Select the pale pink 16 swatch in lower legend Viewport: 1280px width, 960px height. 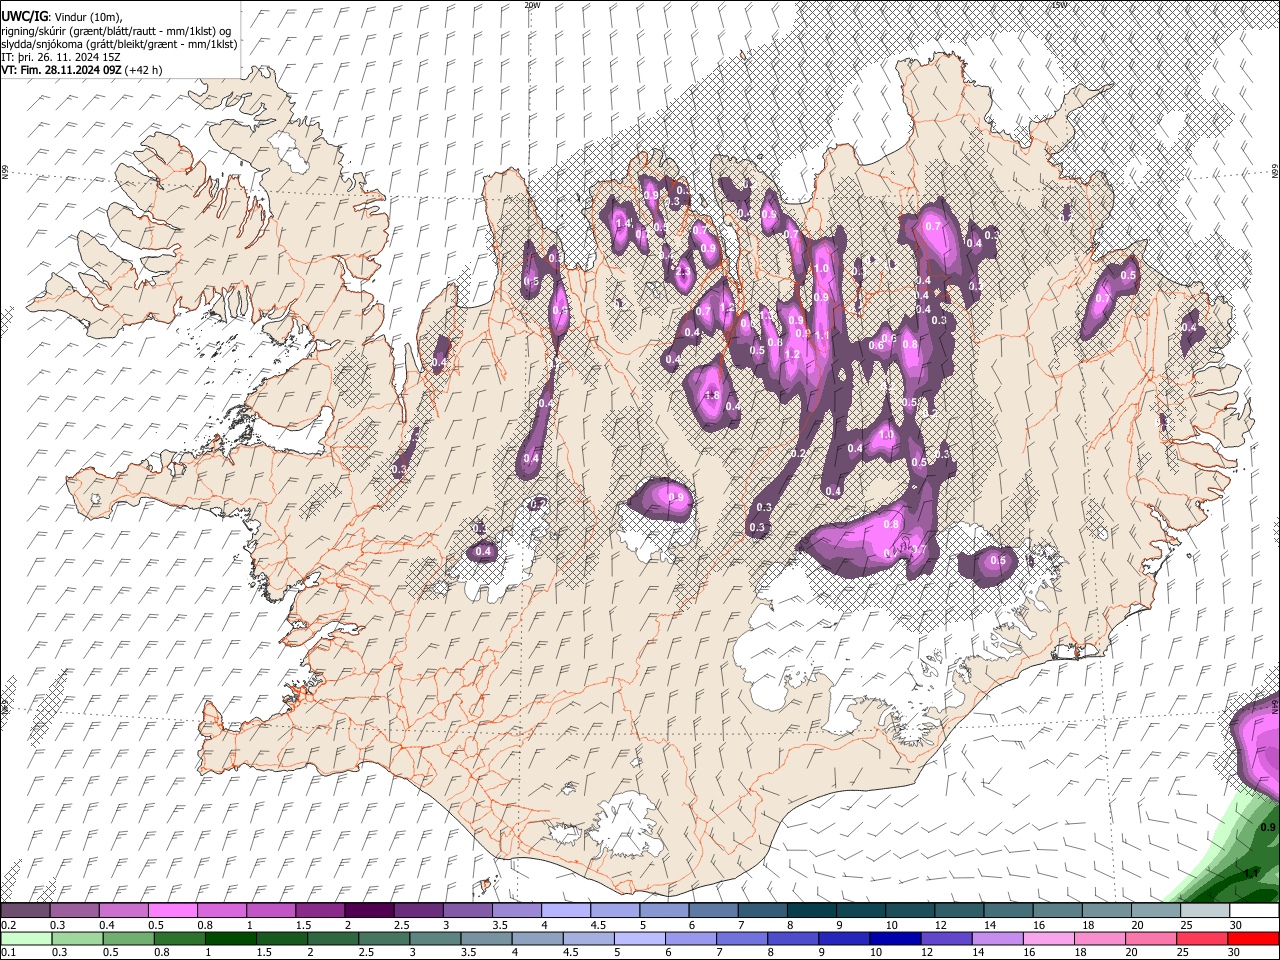tap(1049, 938)
